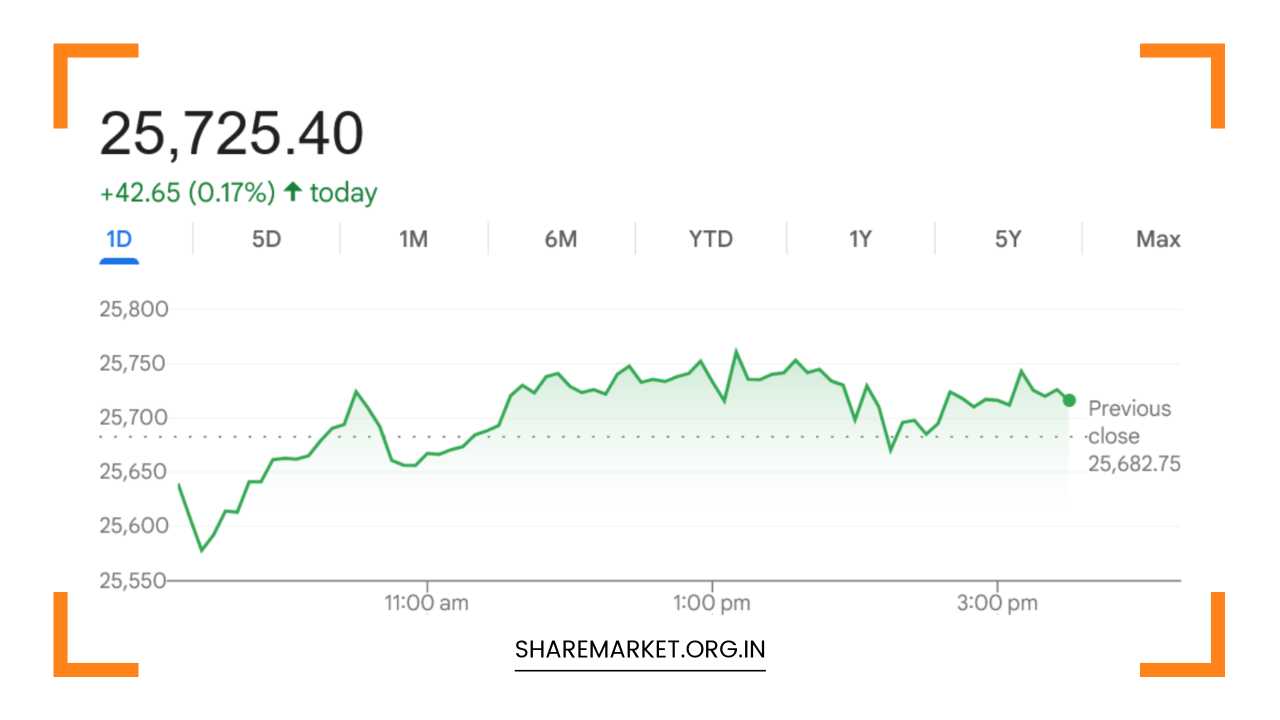Viewport: 1280px width, 720px height.
Task: Click the 25,800 gridline label
Action: click(135, 309)
